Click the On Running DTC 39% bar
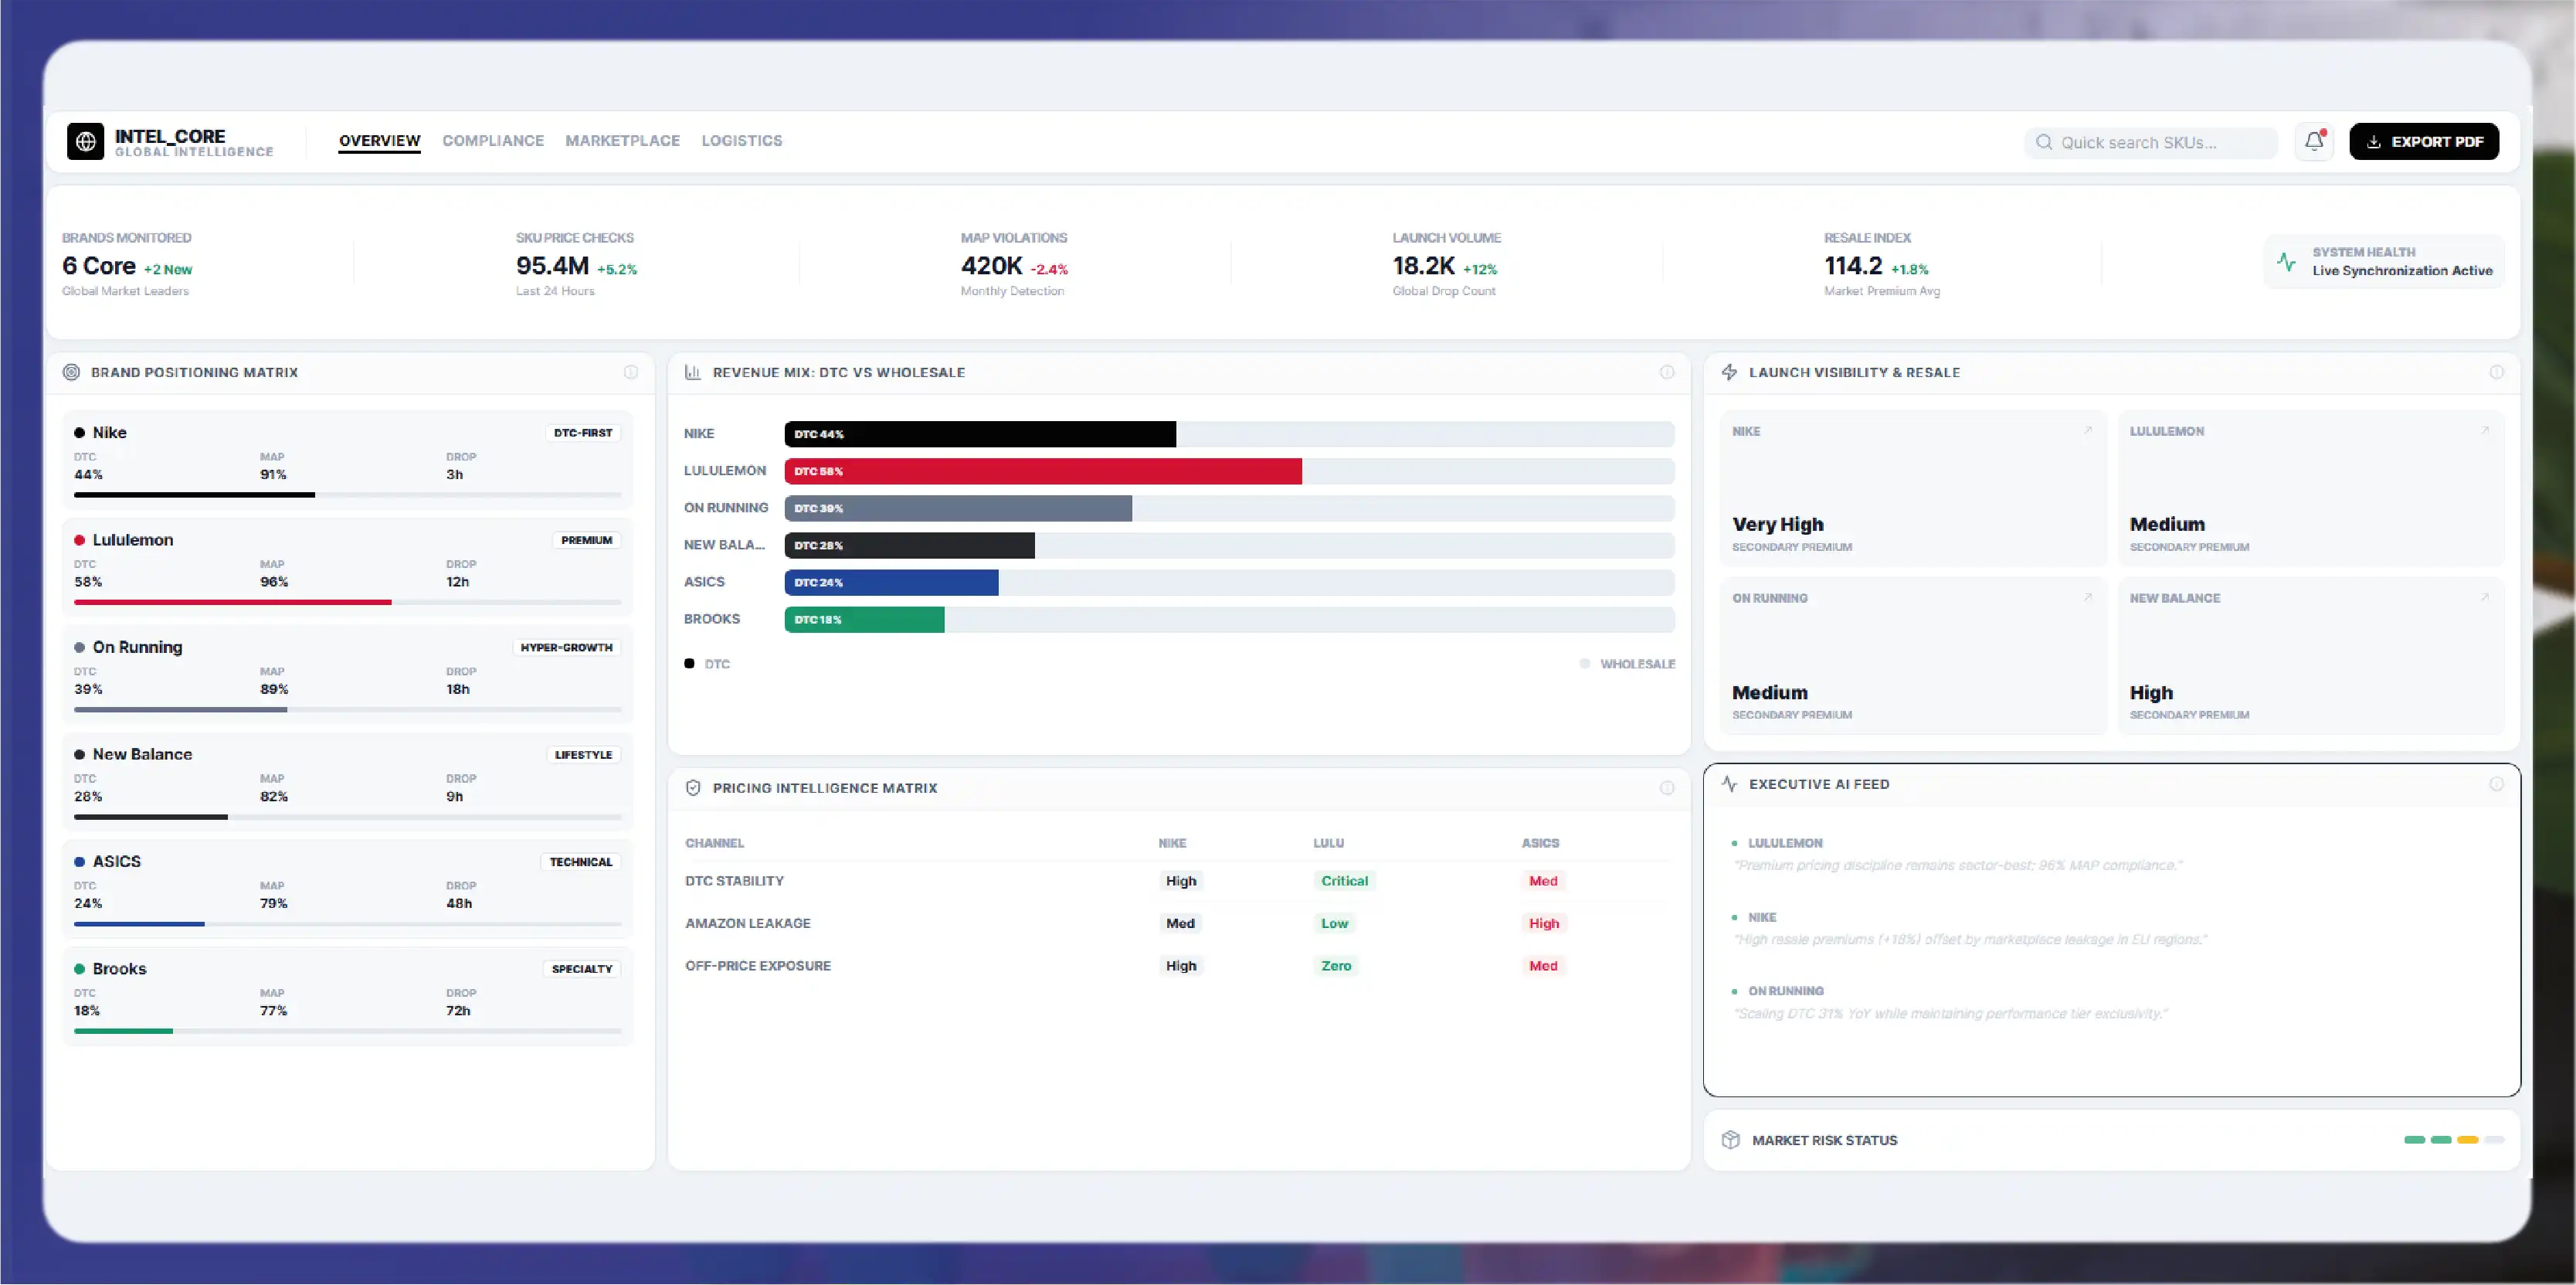Screen dimensions: 2576x1285 point(958,508)
